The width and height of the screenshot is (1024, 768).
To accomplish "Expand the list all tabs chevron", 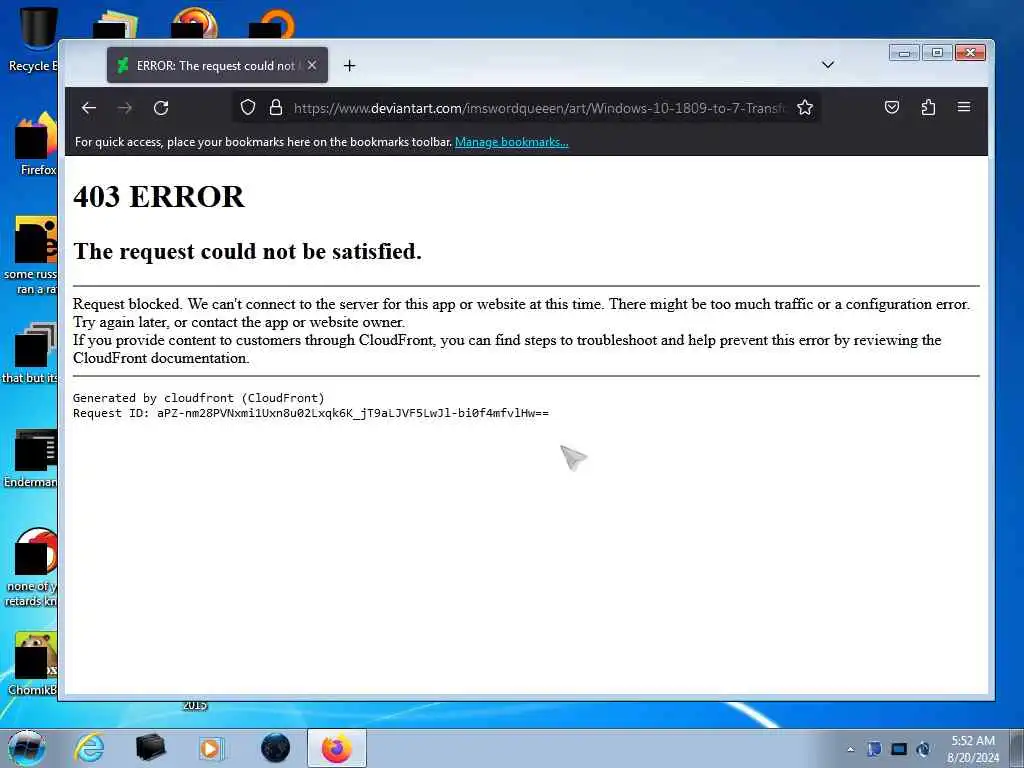I will (827, 65).
